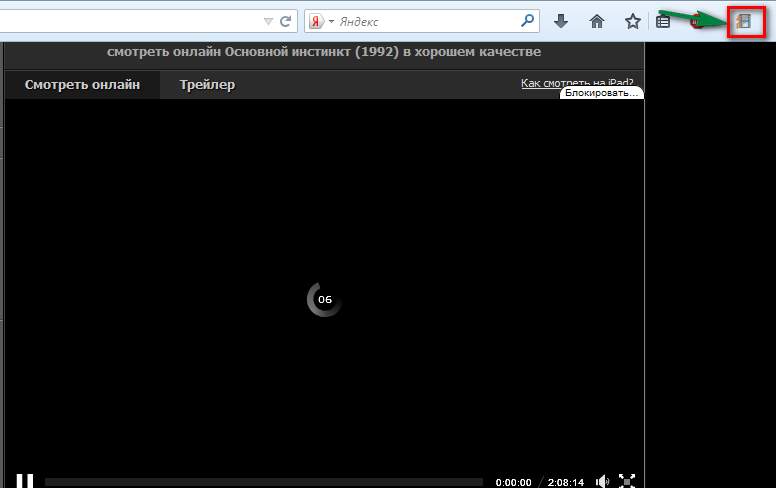Select the Смотреть онлайн tab
The width and height of the screenshot is (776, 488).
coord(82,85)
